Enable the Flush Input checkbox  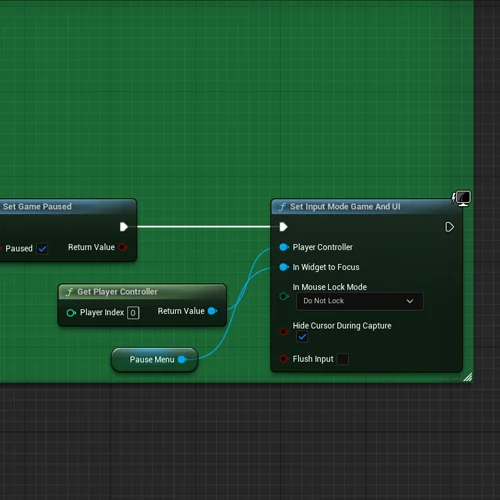(x=343, y=359)
